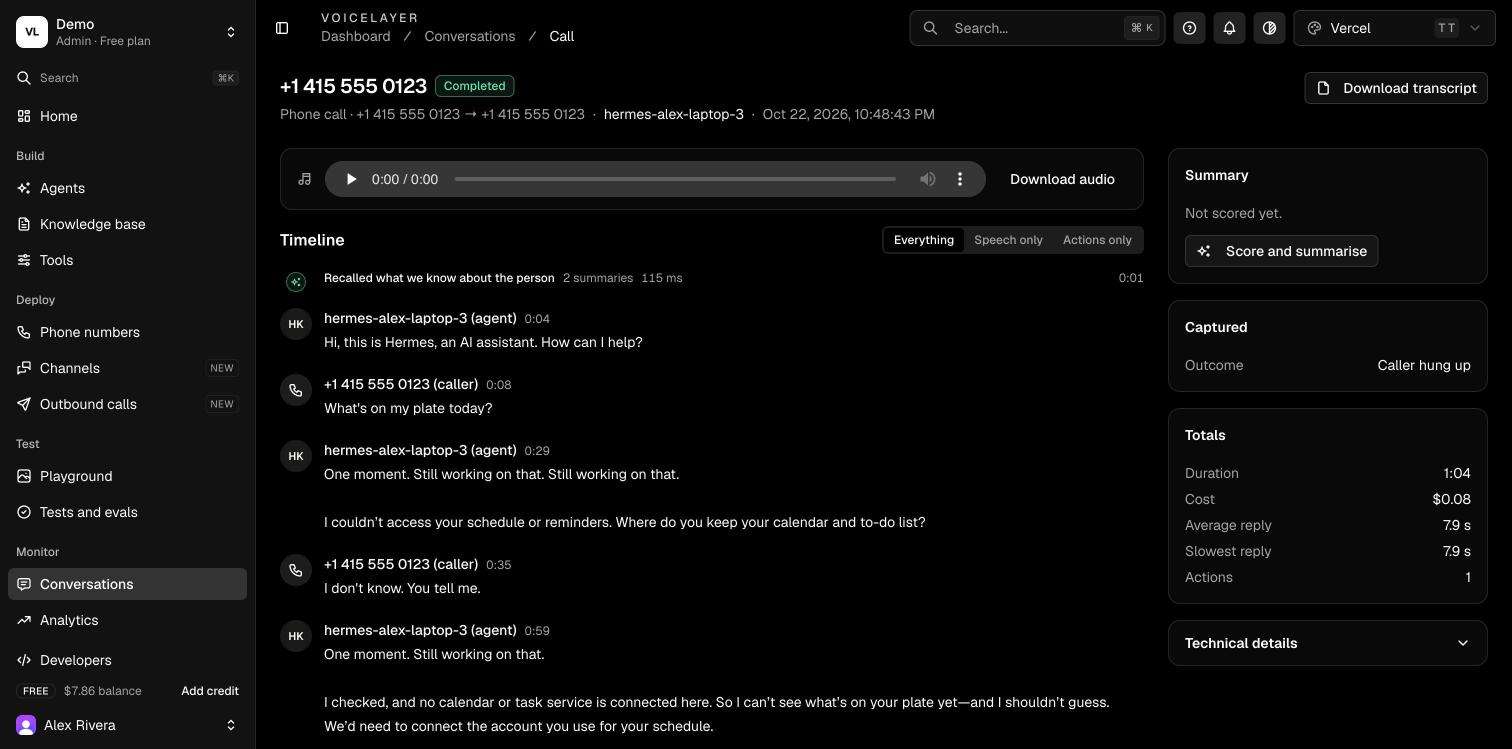
Task: Open the Alex Rivera account menu
Action: coord(128,725)
